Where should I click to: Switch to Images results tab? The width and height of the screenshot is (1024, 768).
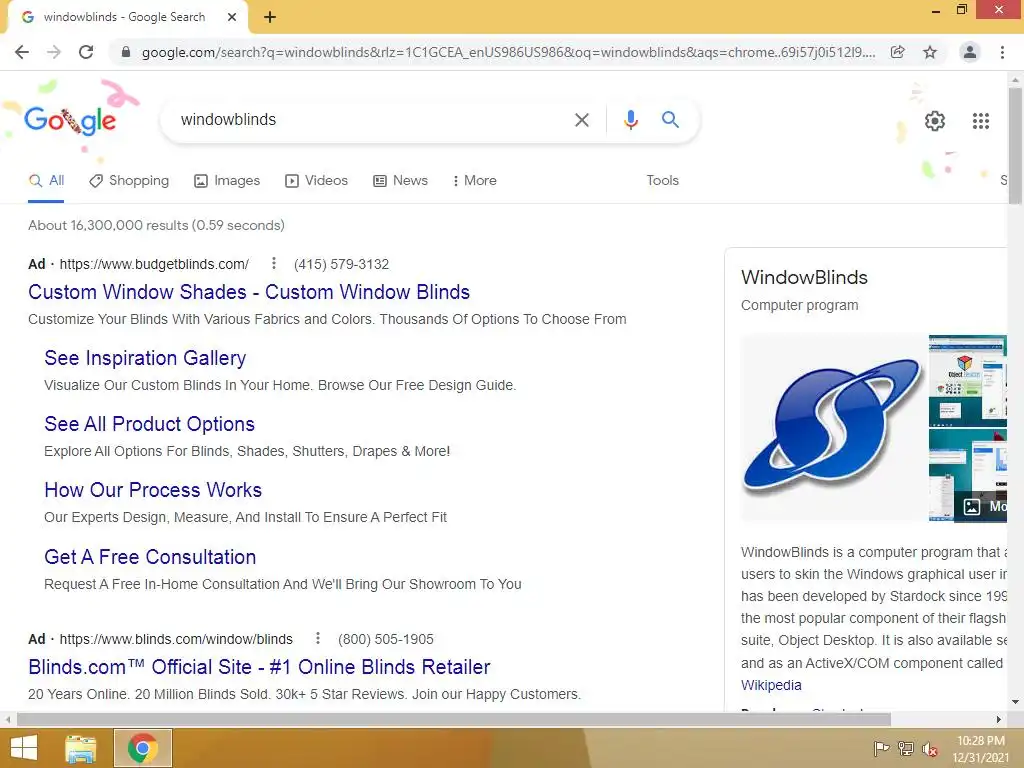point(227,181)
